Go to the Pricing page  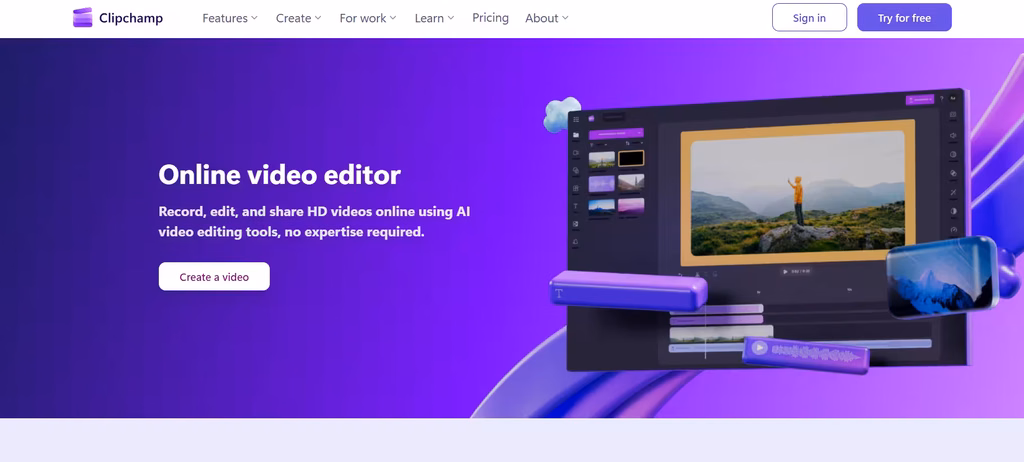tap(490, 18)
